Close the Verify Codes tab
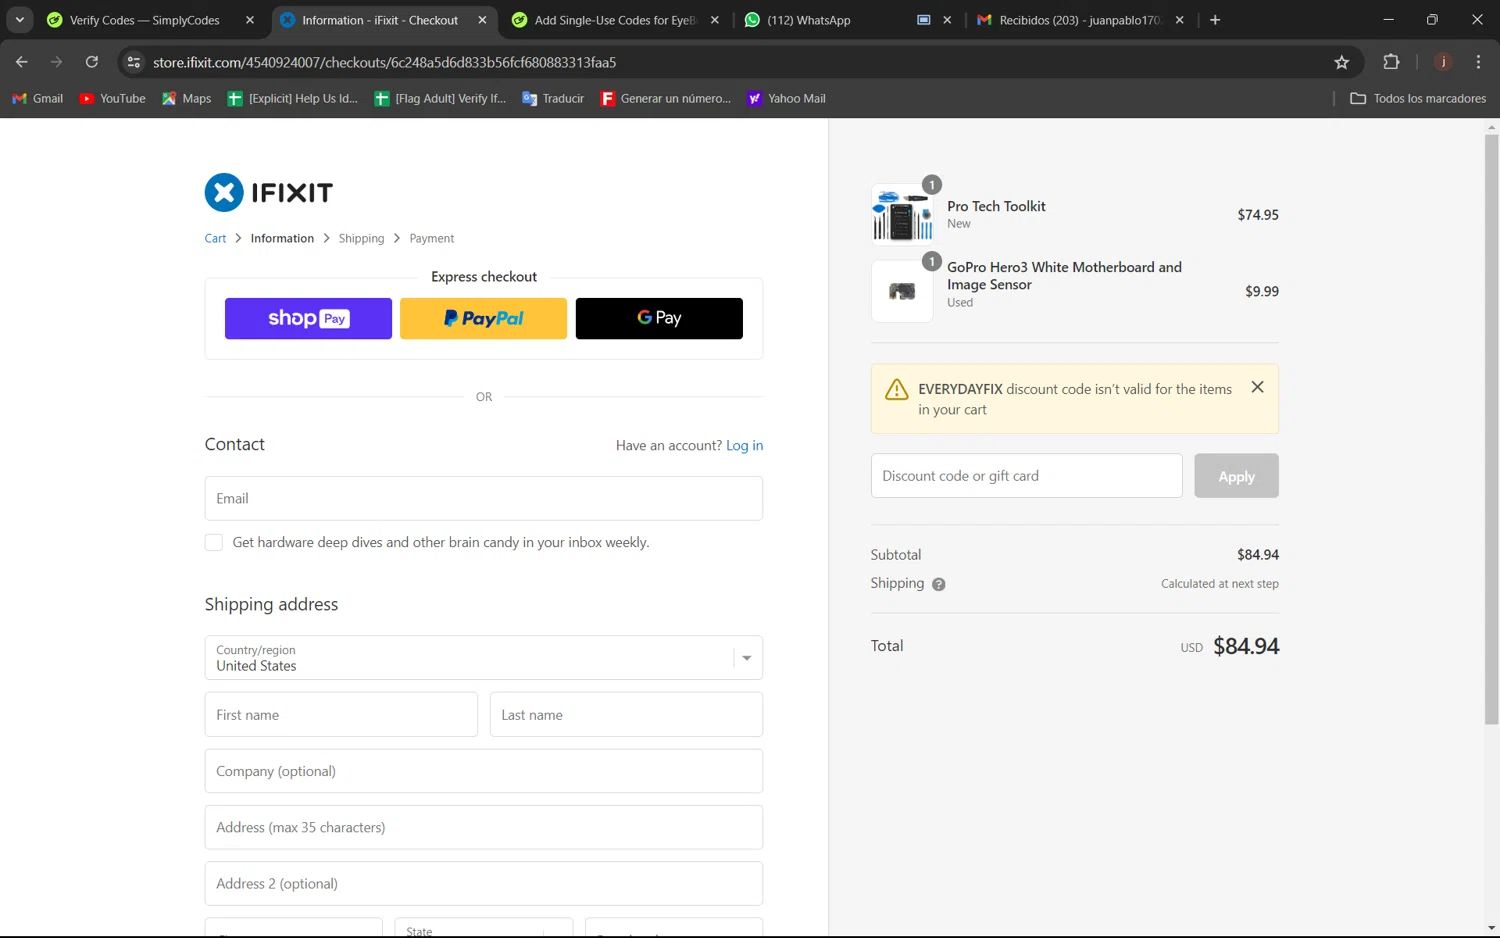This screenshot has height=938, width=1500. [x=250, y=20]
